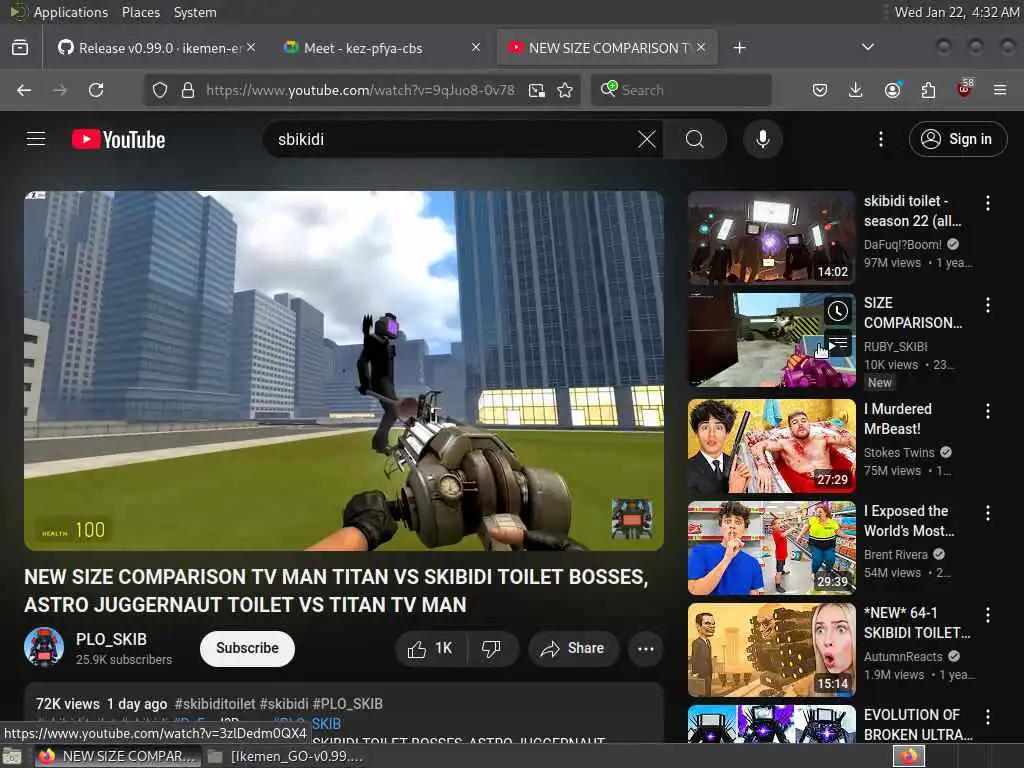
Task: Open the Places menu
Action: [141, 12]
